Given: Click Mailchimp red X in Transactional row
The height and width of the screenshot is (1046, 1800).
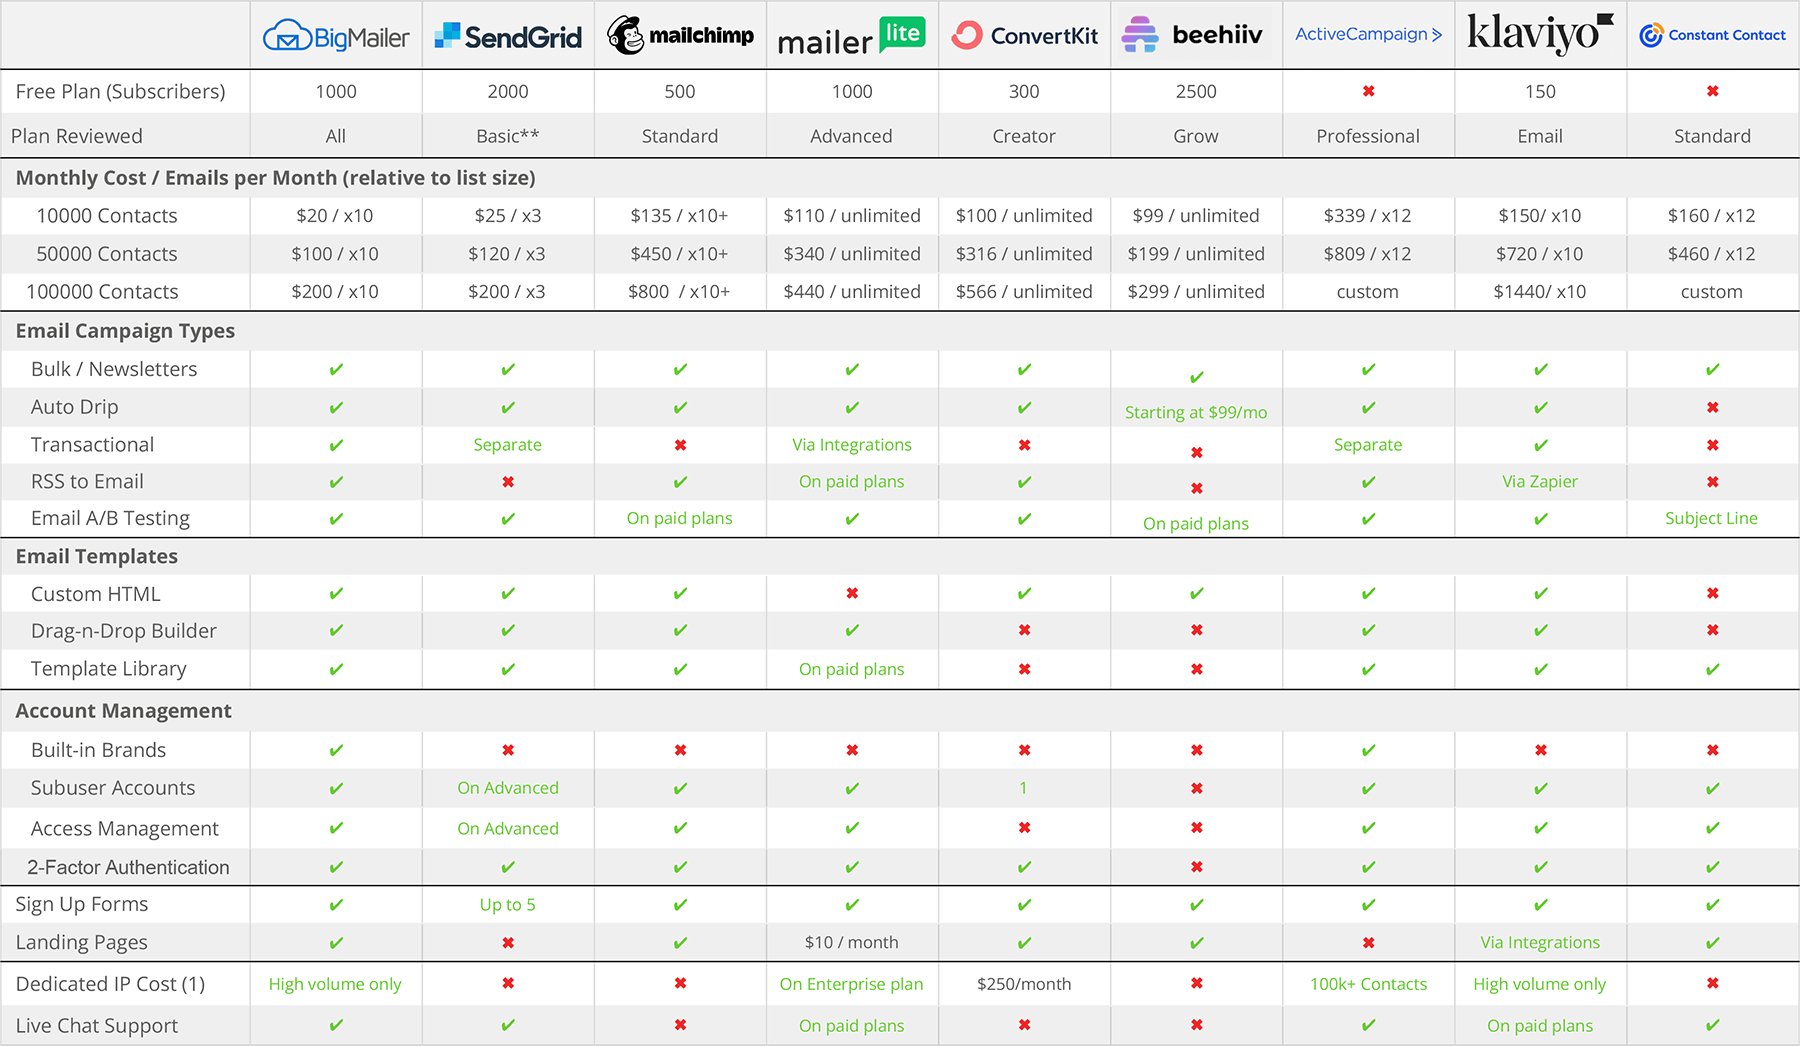Looking at the screenshot, I should [680, 445].
